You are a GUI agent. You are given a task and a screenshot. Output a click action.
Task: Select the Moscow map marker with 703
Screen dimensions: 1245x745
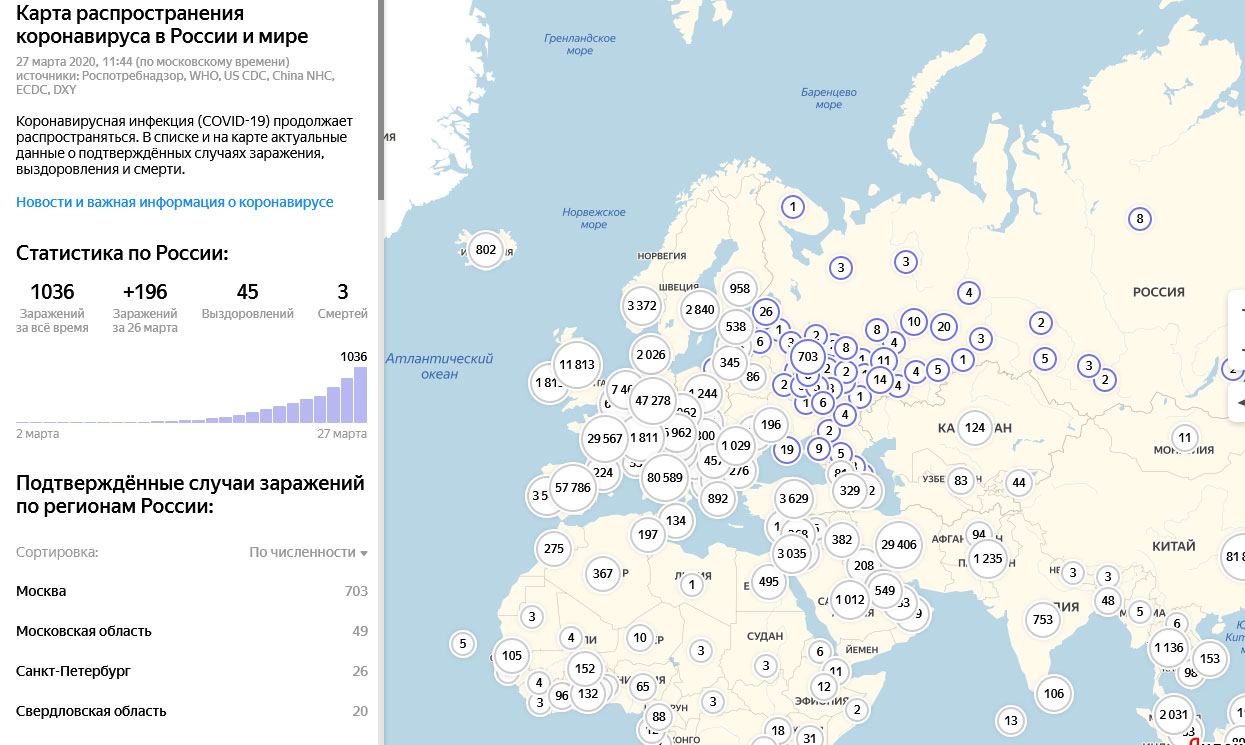pos(807,356)
